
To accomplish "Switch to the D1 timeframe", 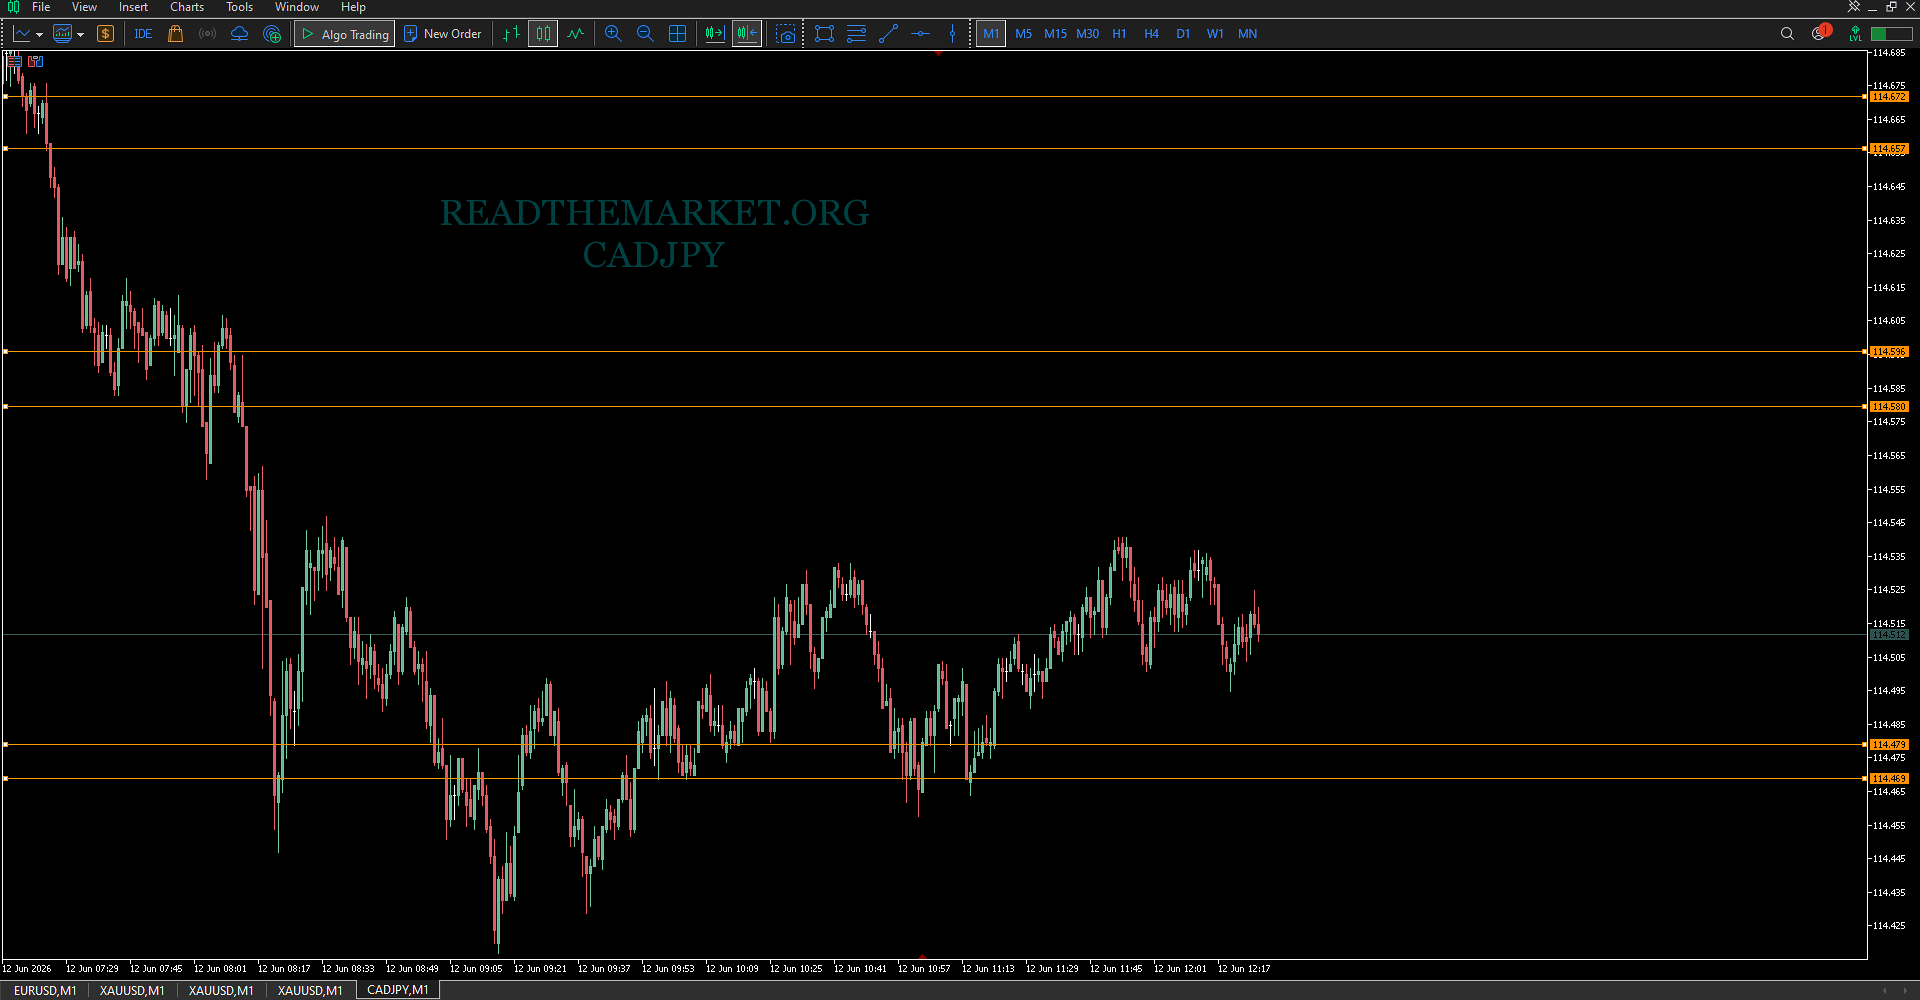I will 1183,34.
